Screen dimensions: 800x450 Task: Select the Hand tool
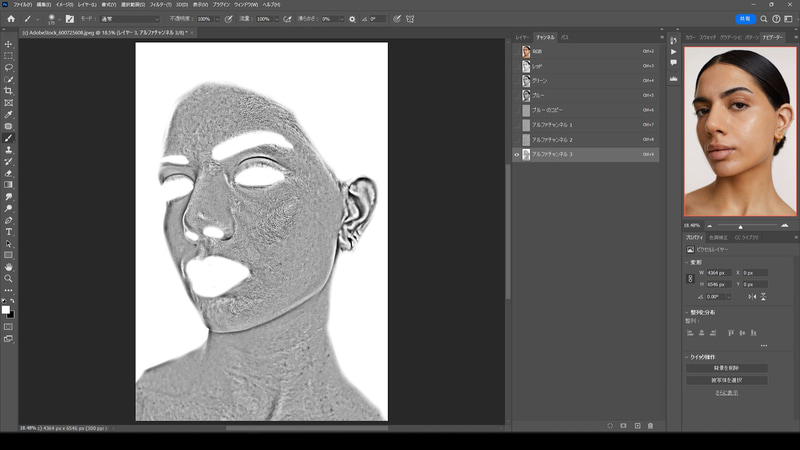click(9, 267)
